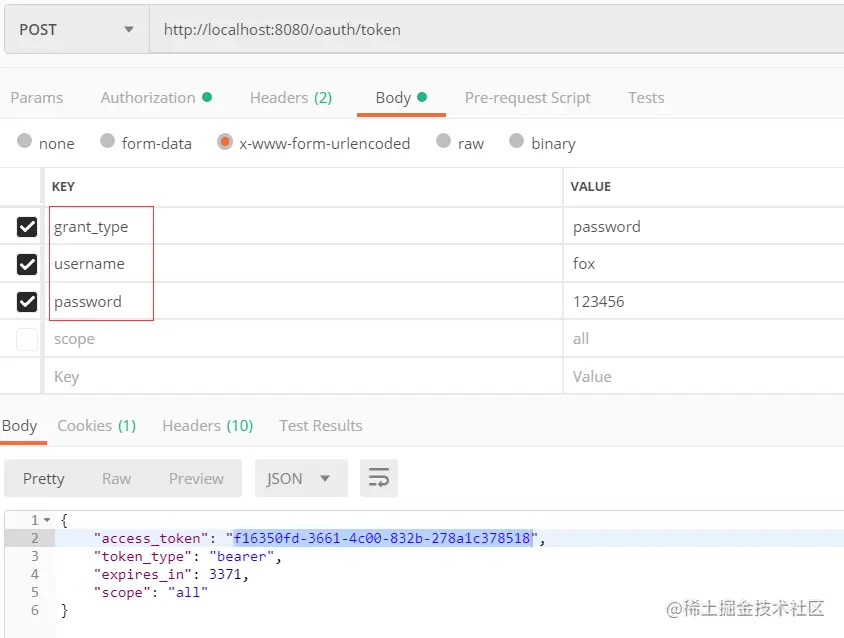844x638 pixels.
Task: Select the response Body tab
Action: click(20, 426)
